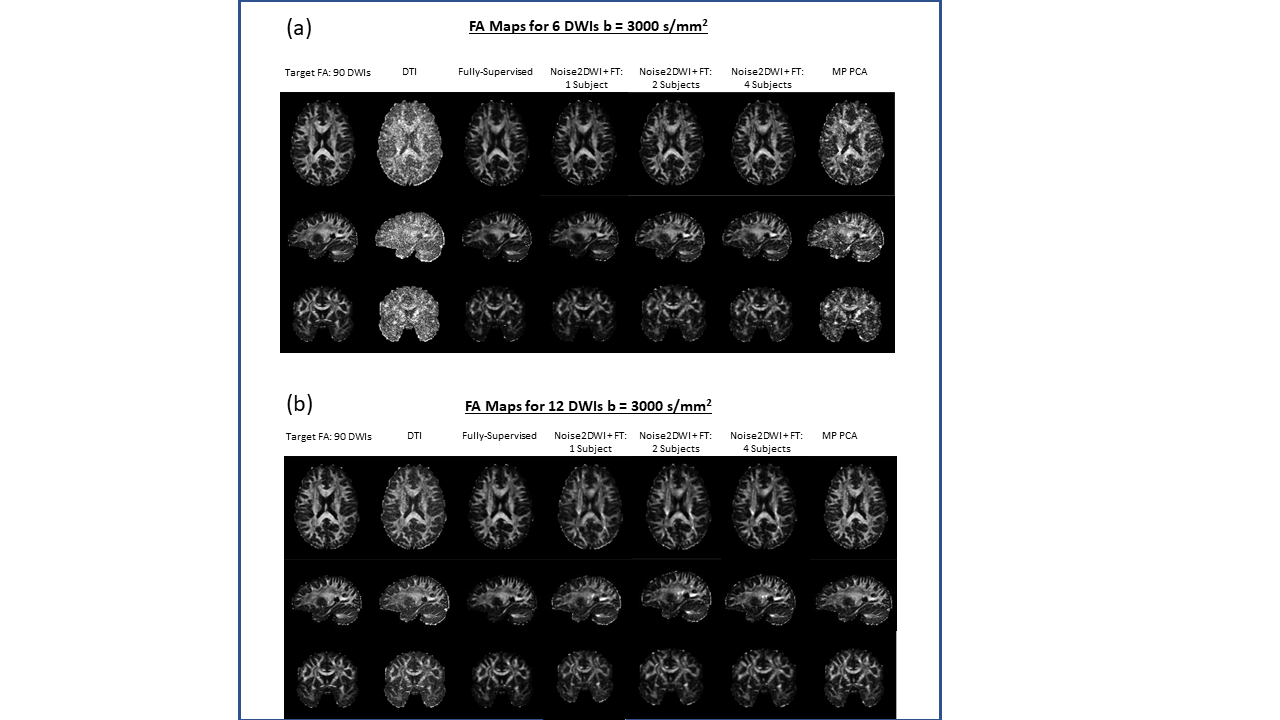Viewport: 1280px width, 720px height.
Task: Click the "FA Maps for 12 DWIs" title
Action: [x=588, y=406]
